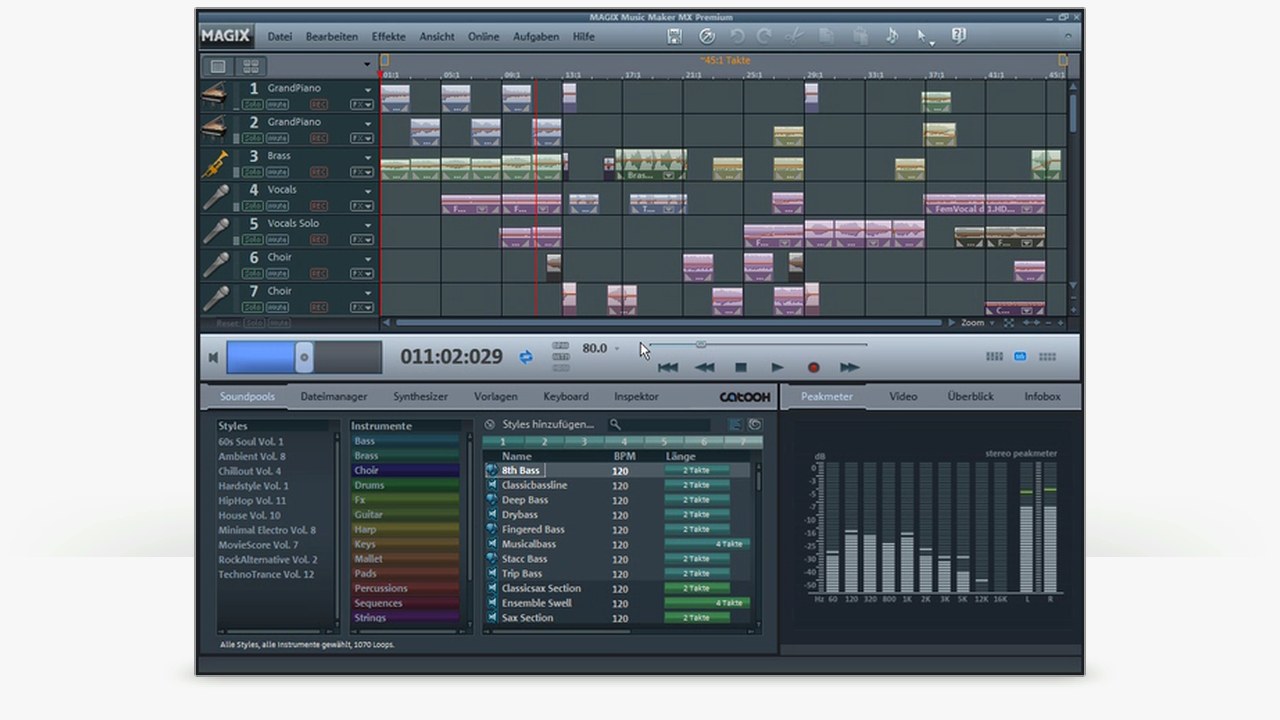Expand the track 1 GrandPiano name dropdown arrow

click(368, 90)
